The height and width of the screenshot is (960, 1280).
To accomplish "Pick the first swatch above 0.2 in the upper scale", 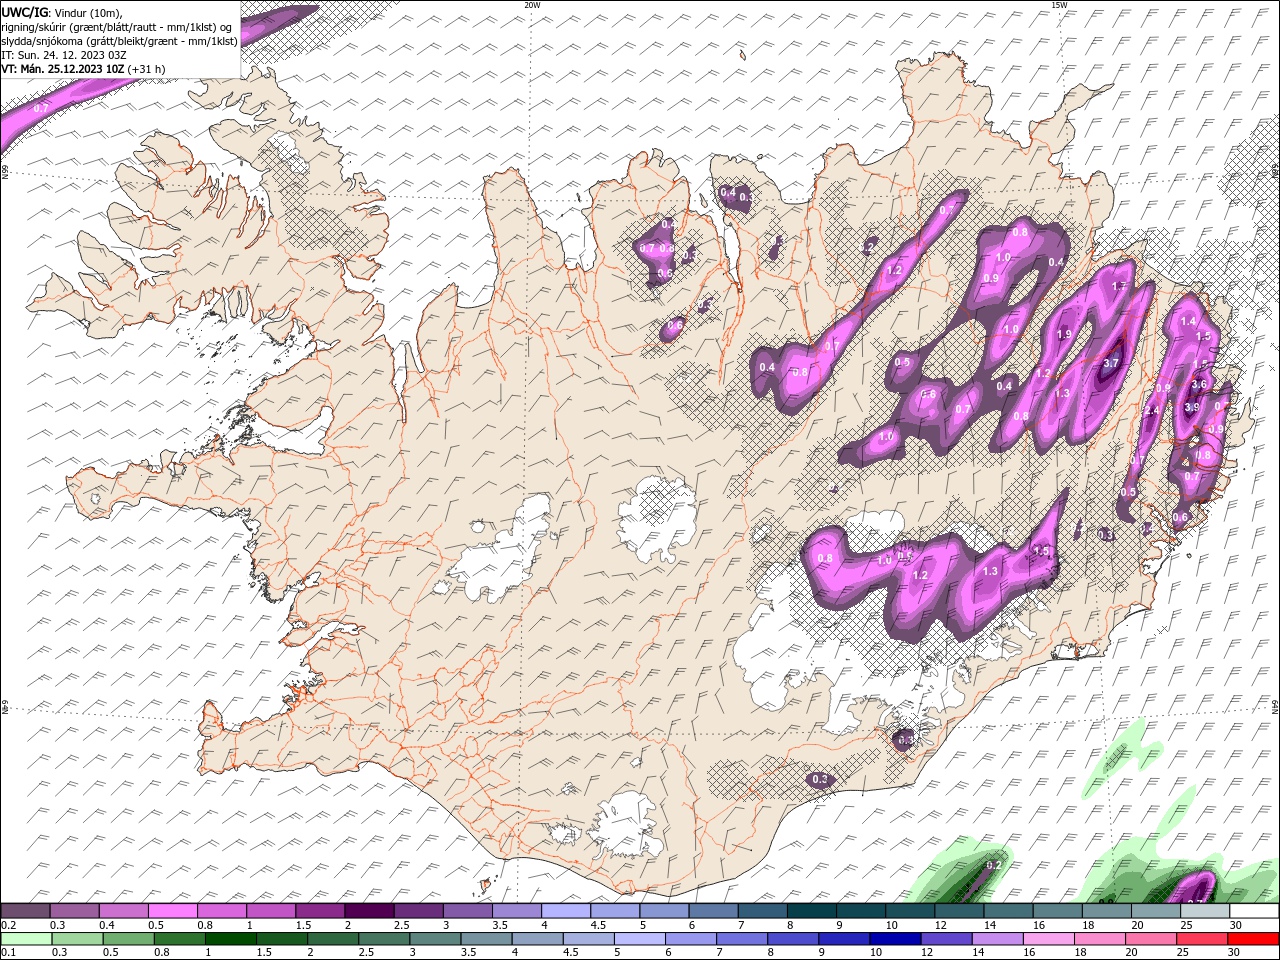I will pos(25,911).
